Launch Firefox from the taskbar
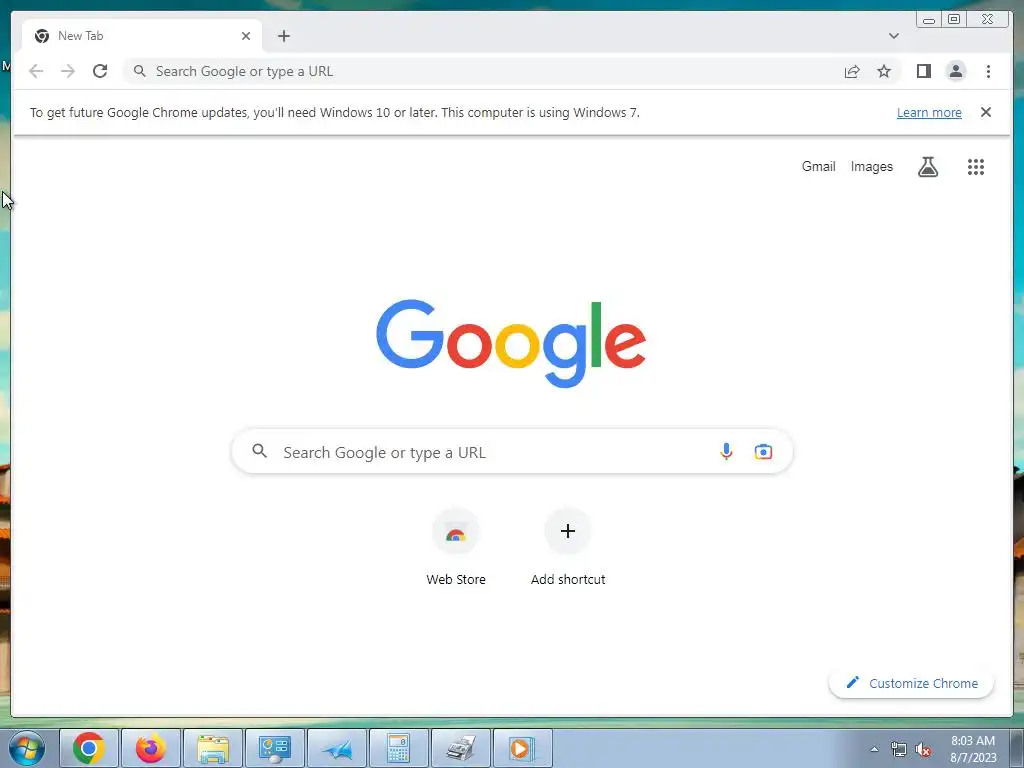The image size is (1024, 768). [151, 748]
